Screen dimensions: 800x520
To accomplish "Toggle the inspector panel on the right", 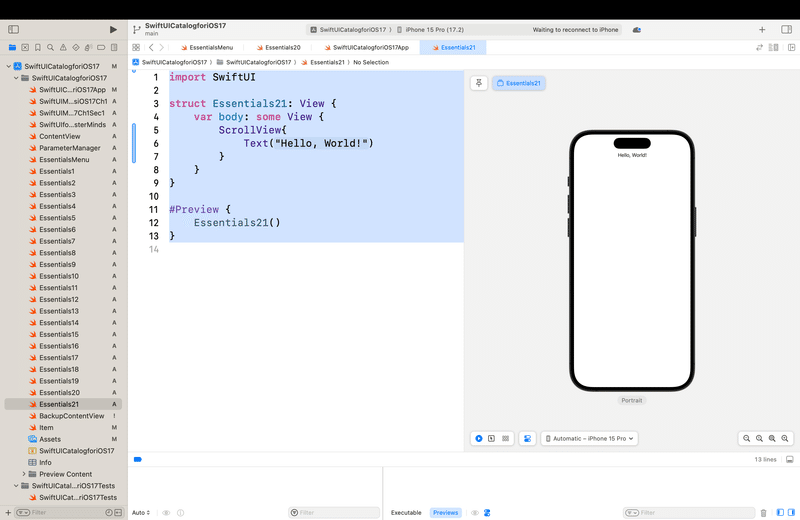I will point(787,30).
